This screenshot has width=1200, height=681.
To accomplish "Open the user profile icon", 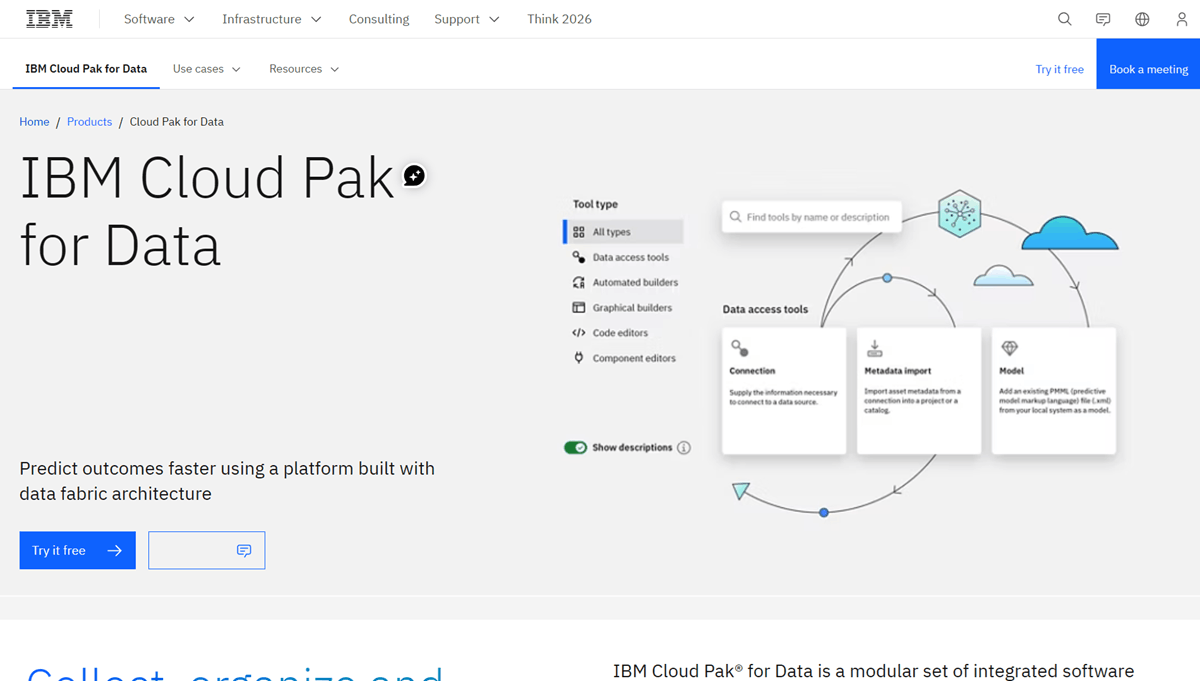I will click(1181, 19).
